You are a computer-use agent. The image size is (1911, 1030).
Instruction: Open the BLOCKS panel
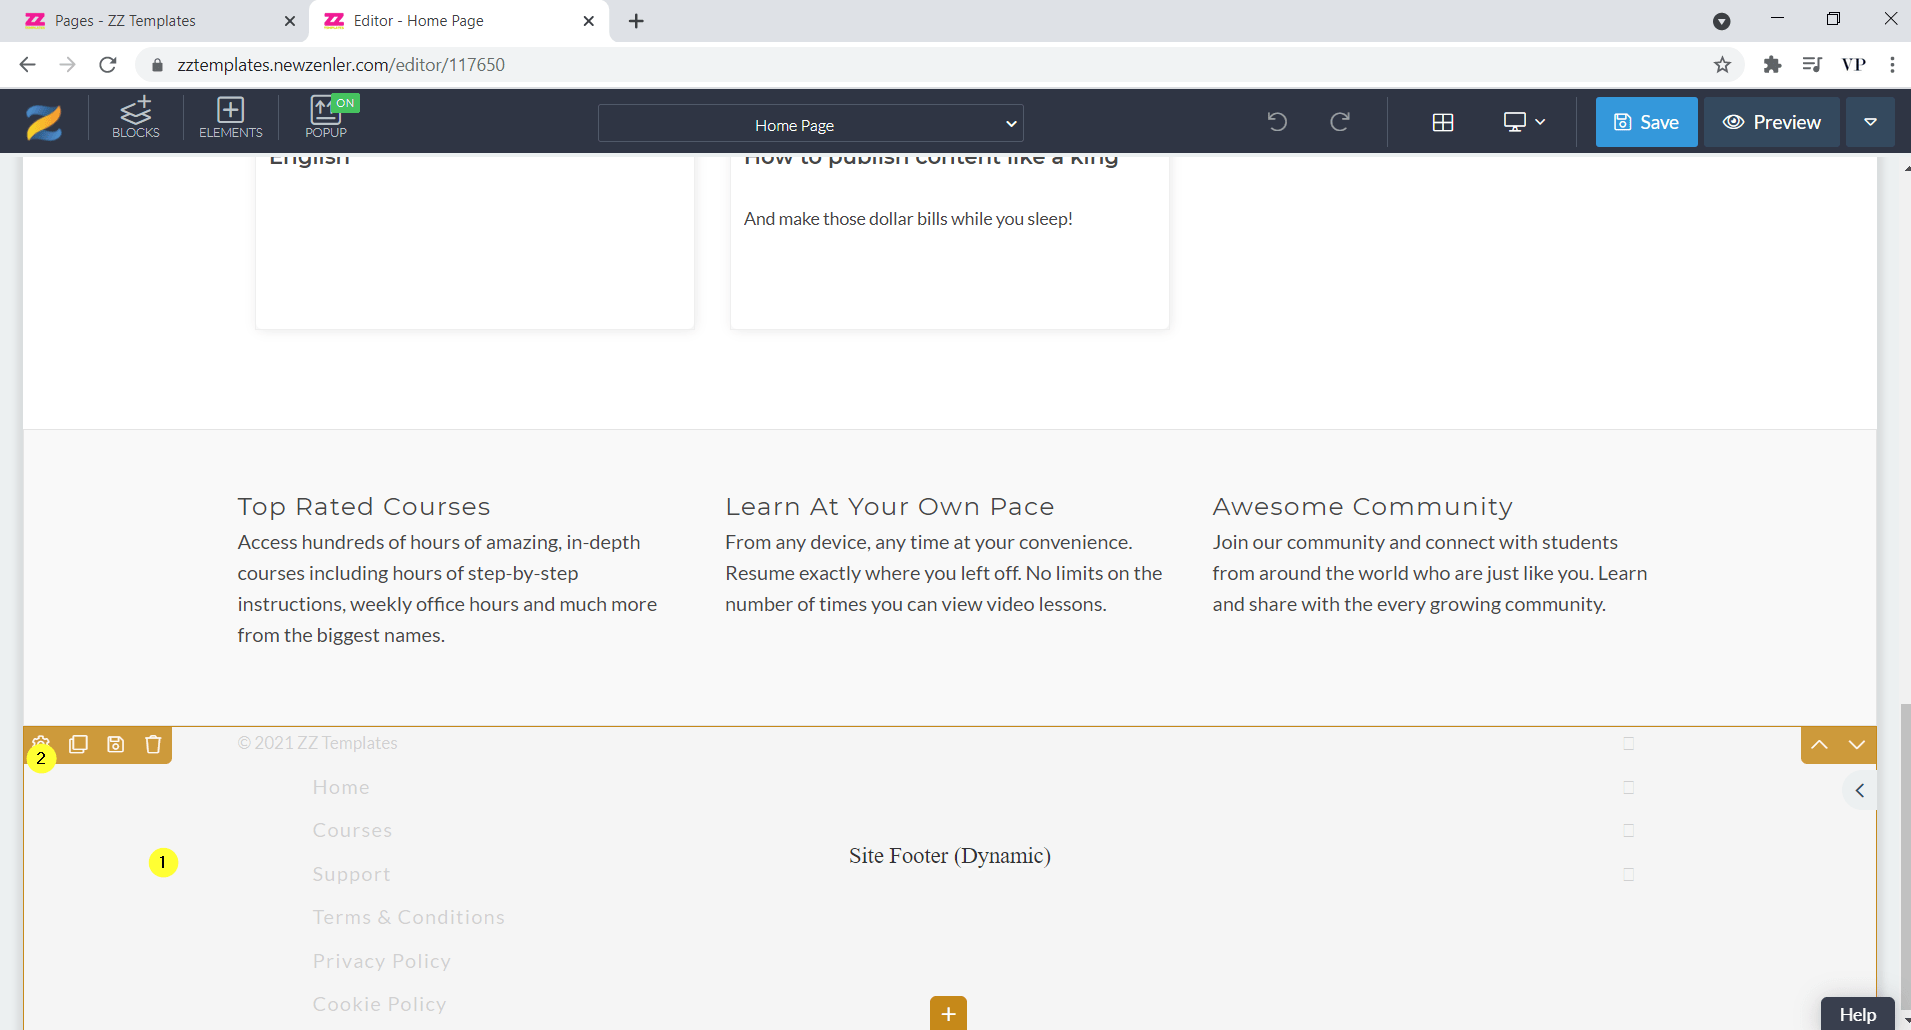[136, 118]
